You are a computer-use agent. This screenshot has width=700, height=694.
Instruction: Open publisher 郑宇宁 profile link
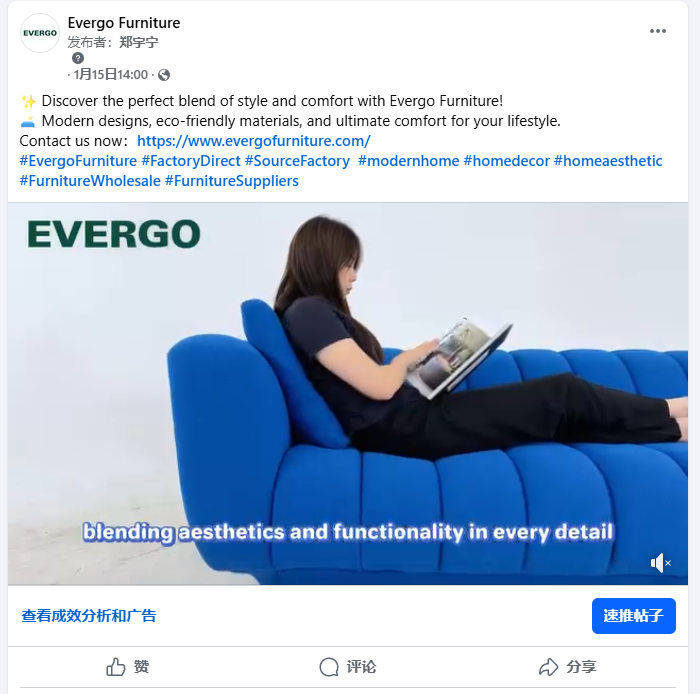[138, 42]
